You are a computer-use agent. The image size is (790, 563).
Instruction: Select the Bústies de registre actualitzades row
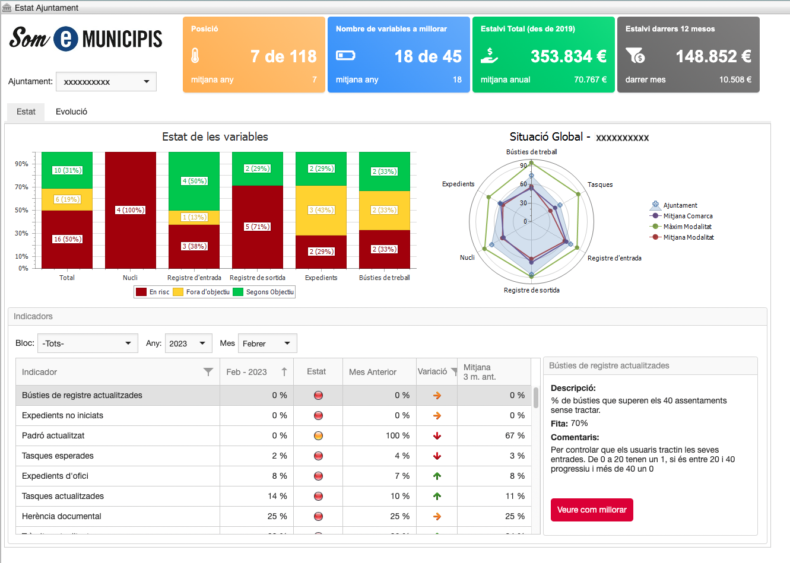[274, 396]
